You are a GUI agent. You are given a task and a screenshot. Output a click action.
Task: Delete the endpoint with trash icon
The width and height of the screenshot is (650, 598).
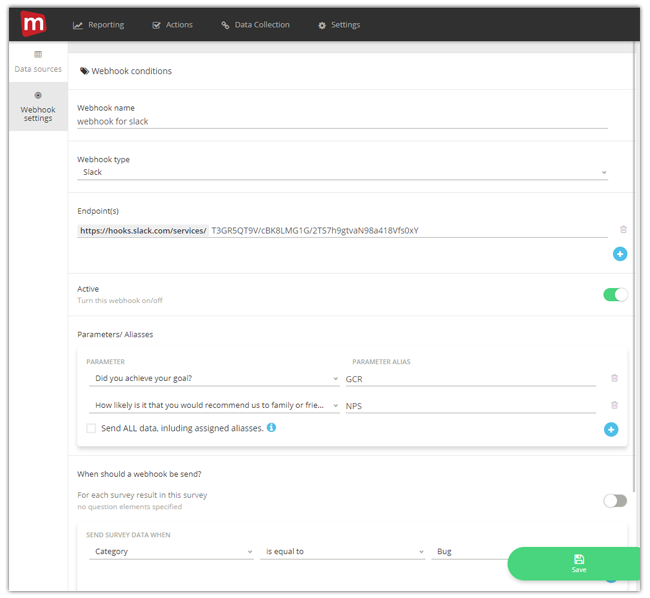pos(623,230)
